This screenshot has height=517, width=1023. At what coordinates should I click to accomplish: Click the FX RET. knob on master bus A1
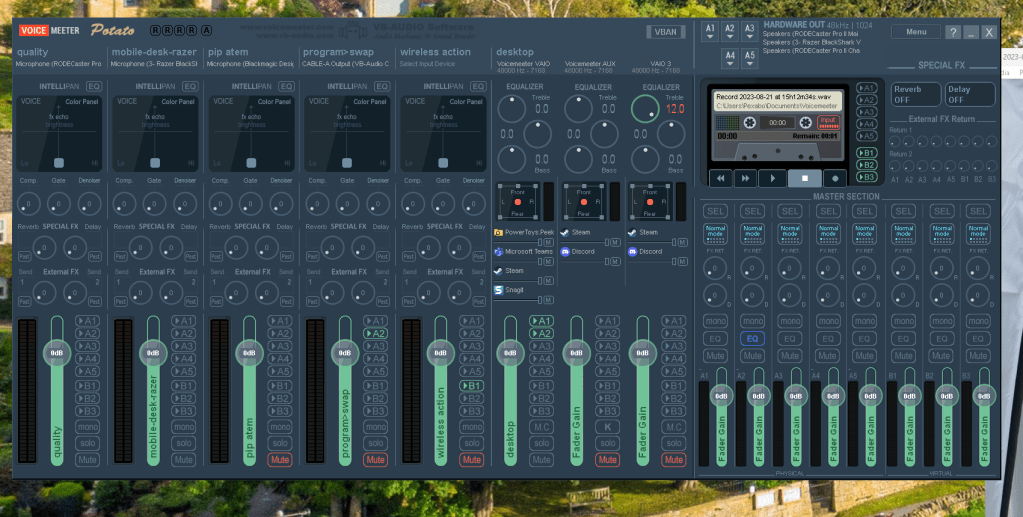716,268
